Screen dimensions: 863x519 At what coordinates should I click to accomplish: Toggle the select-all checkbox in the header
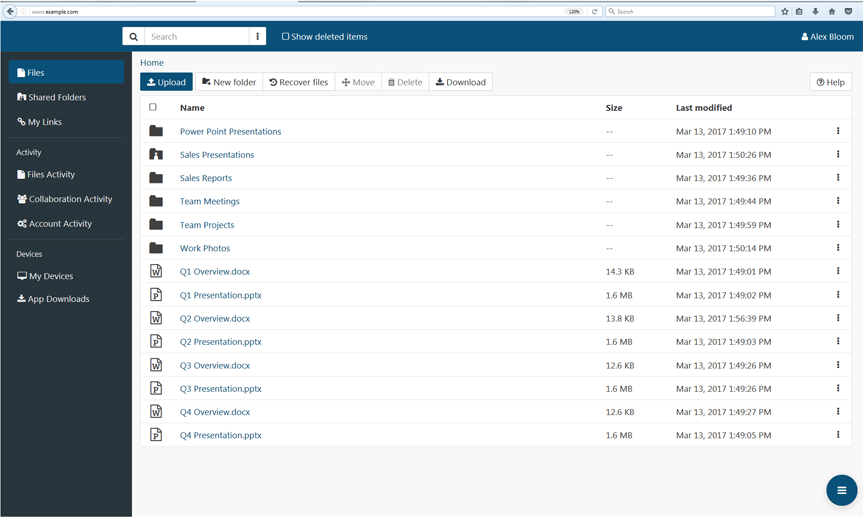click(153, 107)
